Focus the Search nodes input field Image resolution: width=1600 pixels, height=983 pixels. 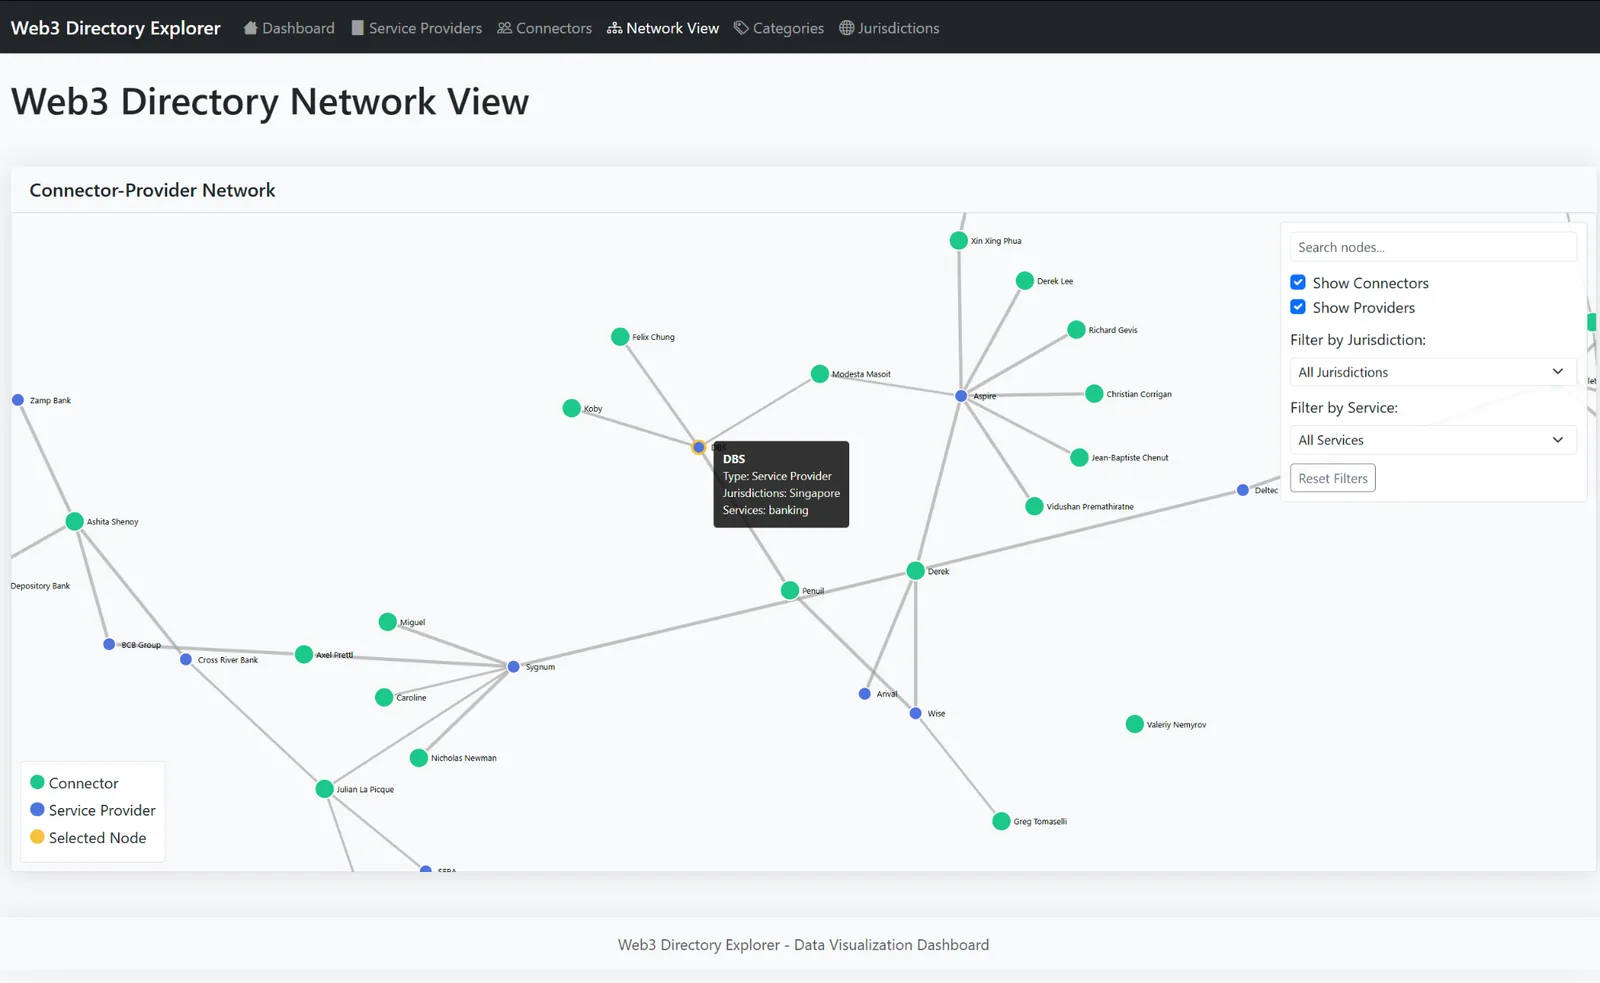click(x=1433, y=247)
